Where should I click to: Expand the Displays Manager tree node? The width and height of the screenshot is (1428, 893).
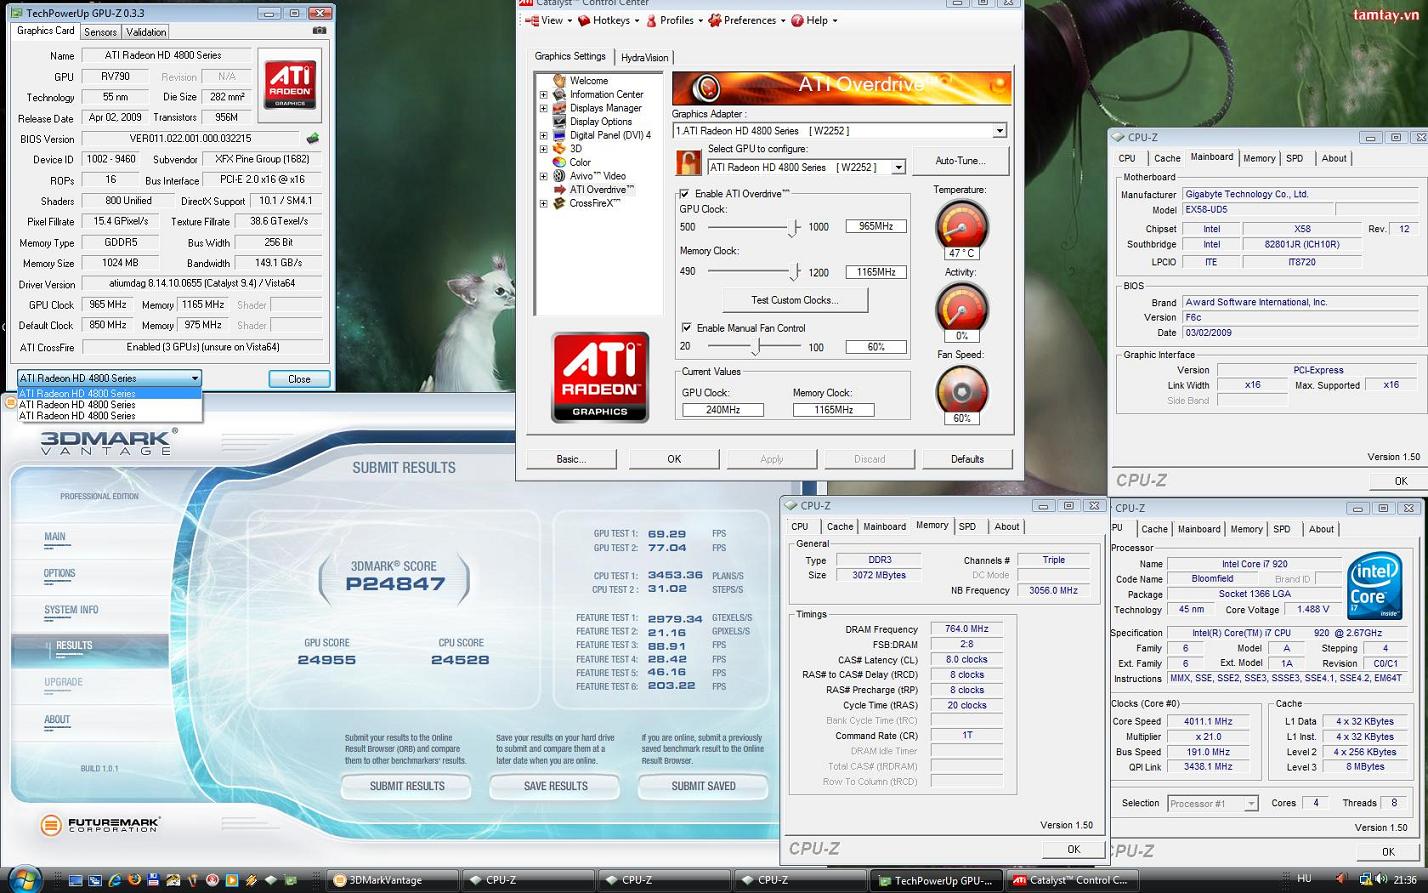click(543, 108)
